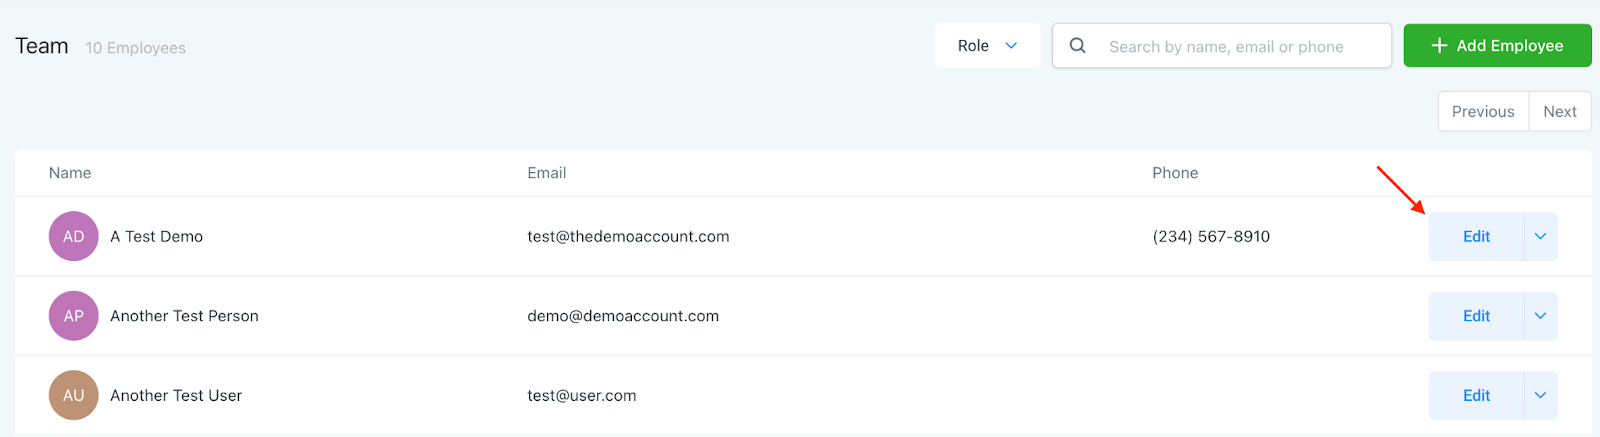1600x437 pixels.
Task: Open the Role filter dropdown
Action: pos(987,46)
